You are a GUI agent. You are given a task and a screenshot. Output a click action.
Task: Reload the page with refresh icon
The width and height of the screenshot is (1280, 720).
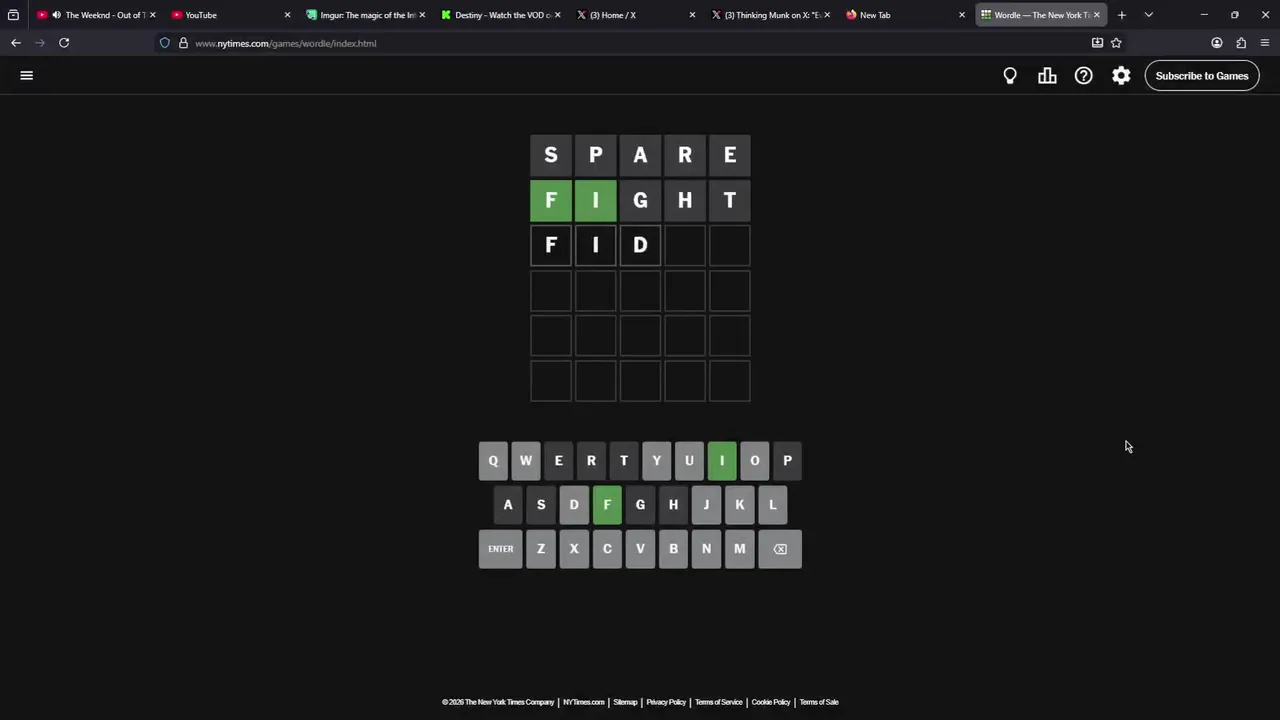pyautogui.click(x=64, y=43)
